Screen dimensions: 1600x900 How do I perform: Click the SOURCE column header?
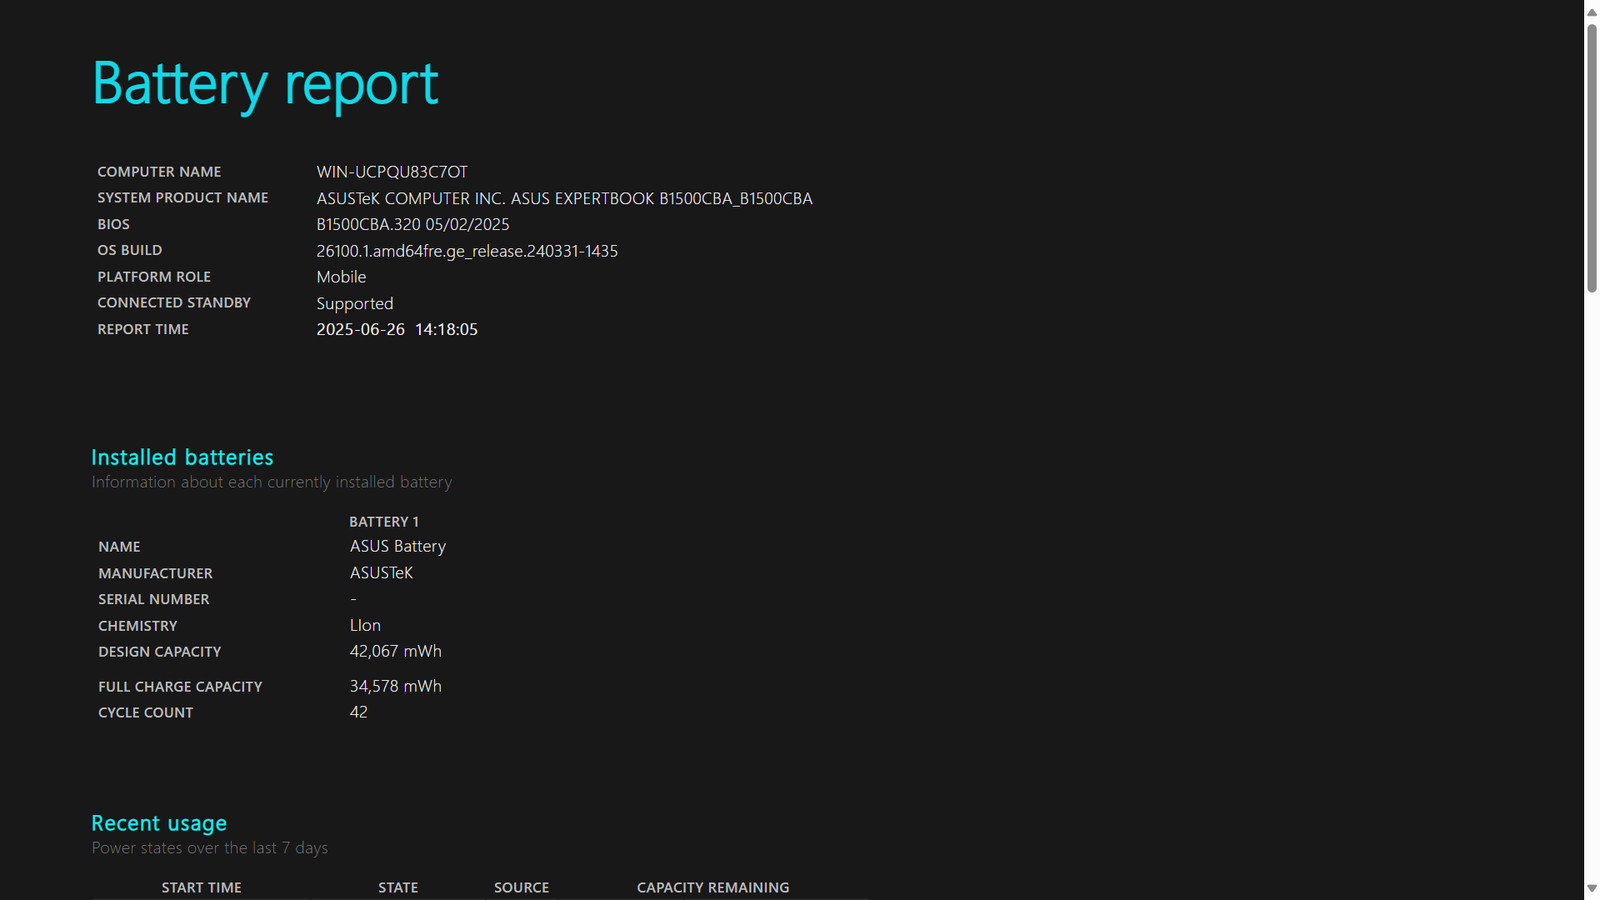coord(521,888)
